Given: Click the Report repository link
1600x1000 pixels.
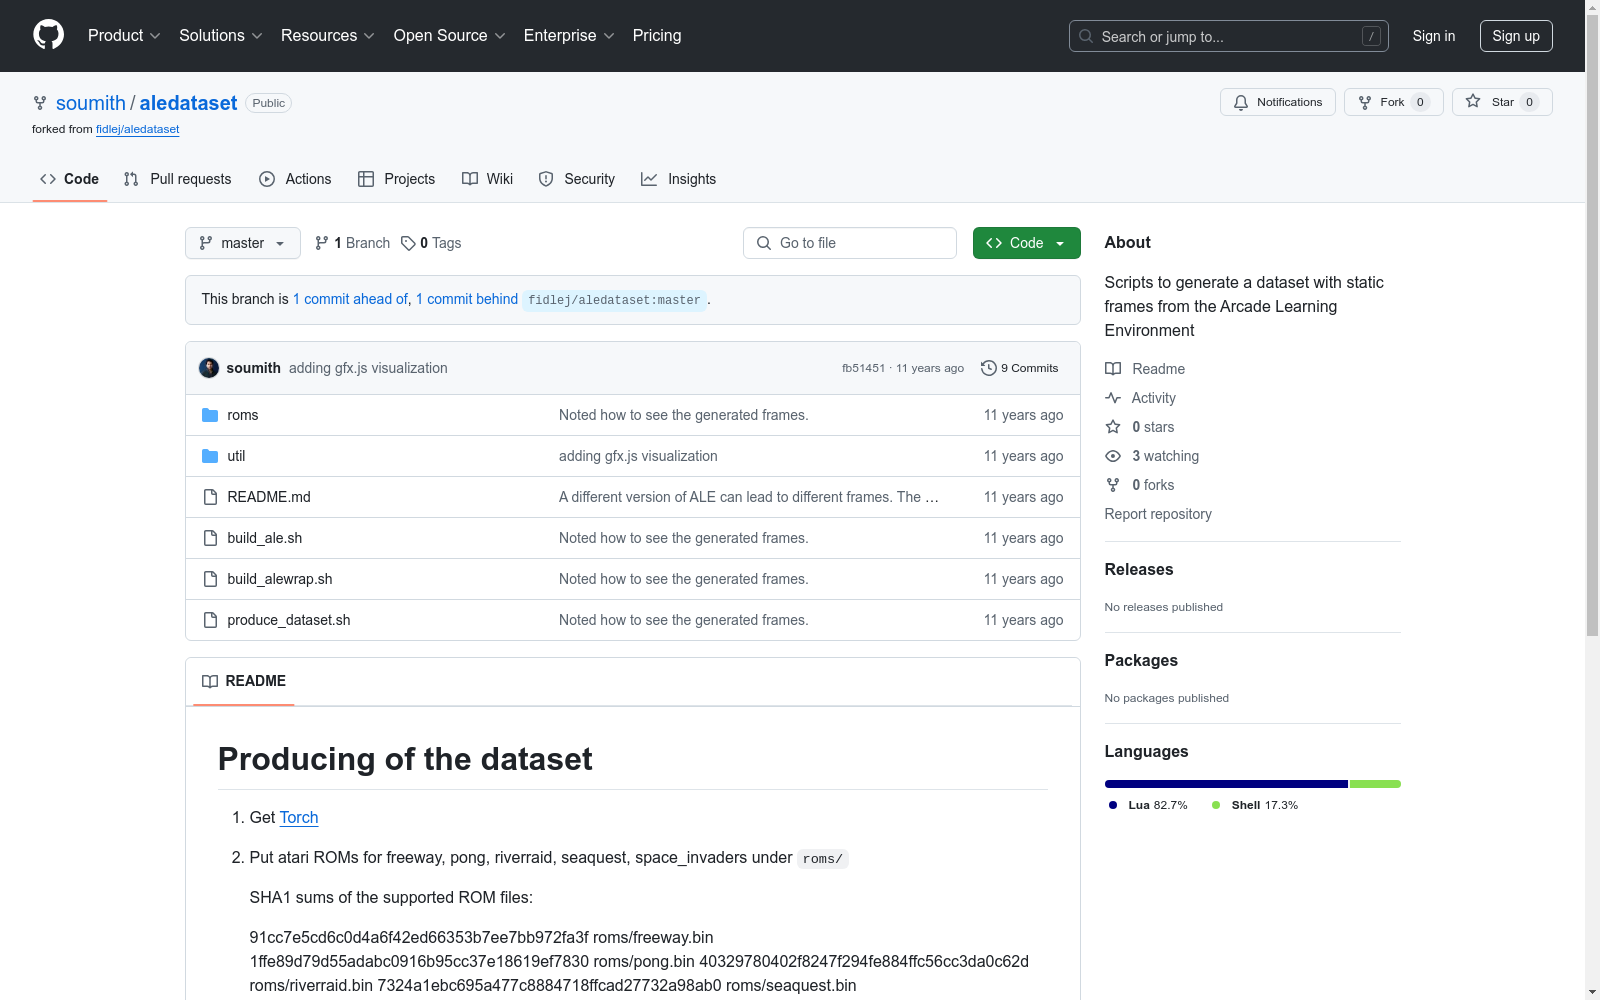Looking at the screenshot, I should click(1158, 514).
